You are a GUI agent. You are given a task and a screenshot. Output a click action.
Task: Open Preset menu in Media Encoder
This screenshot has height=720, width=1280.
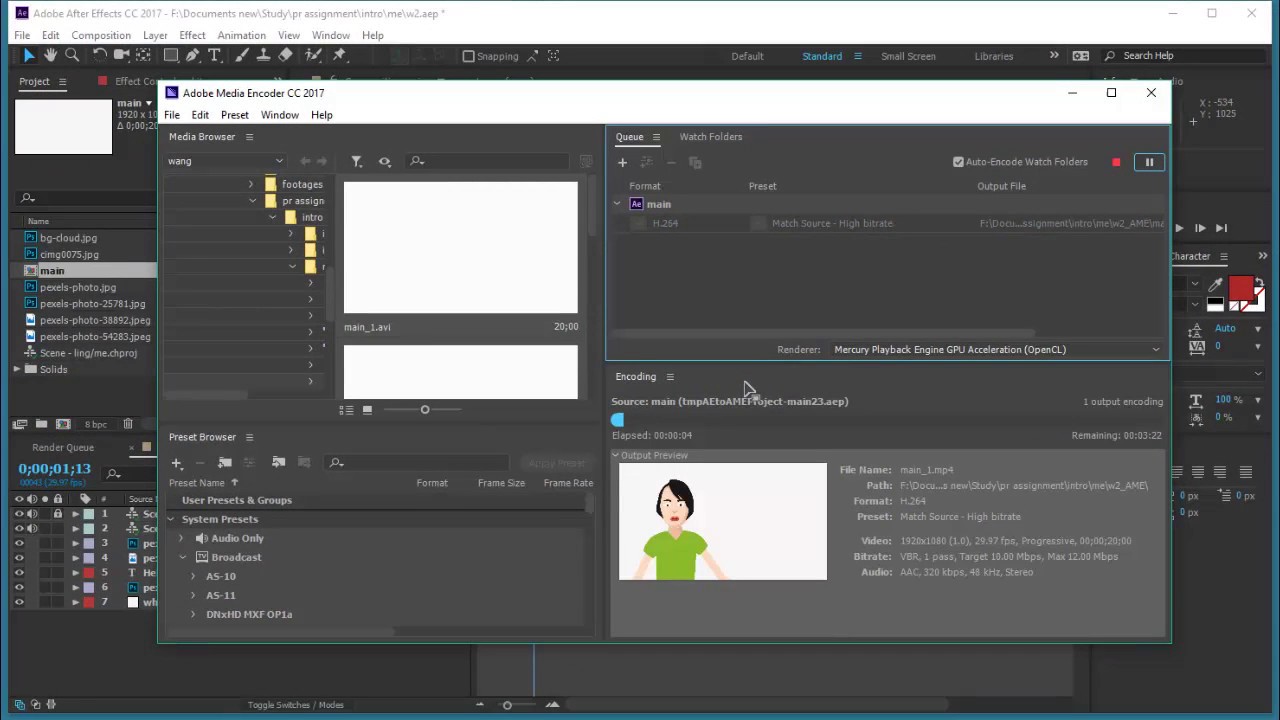[234, 115]
